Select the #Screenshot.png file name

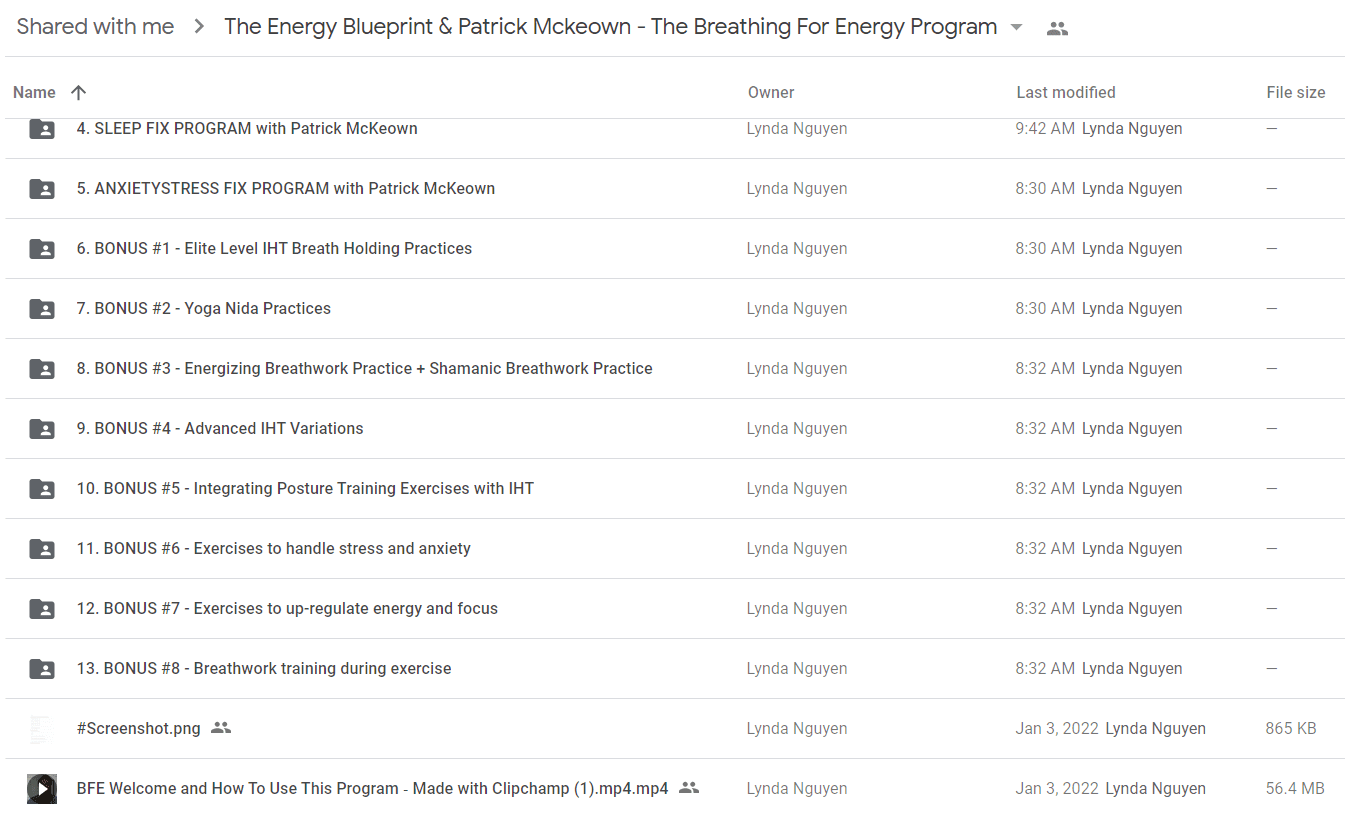pyautogui.click(x=139, y=728)
